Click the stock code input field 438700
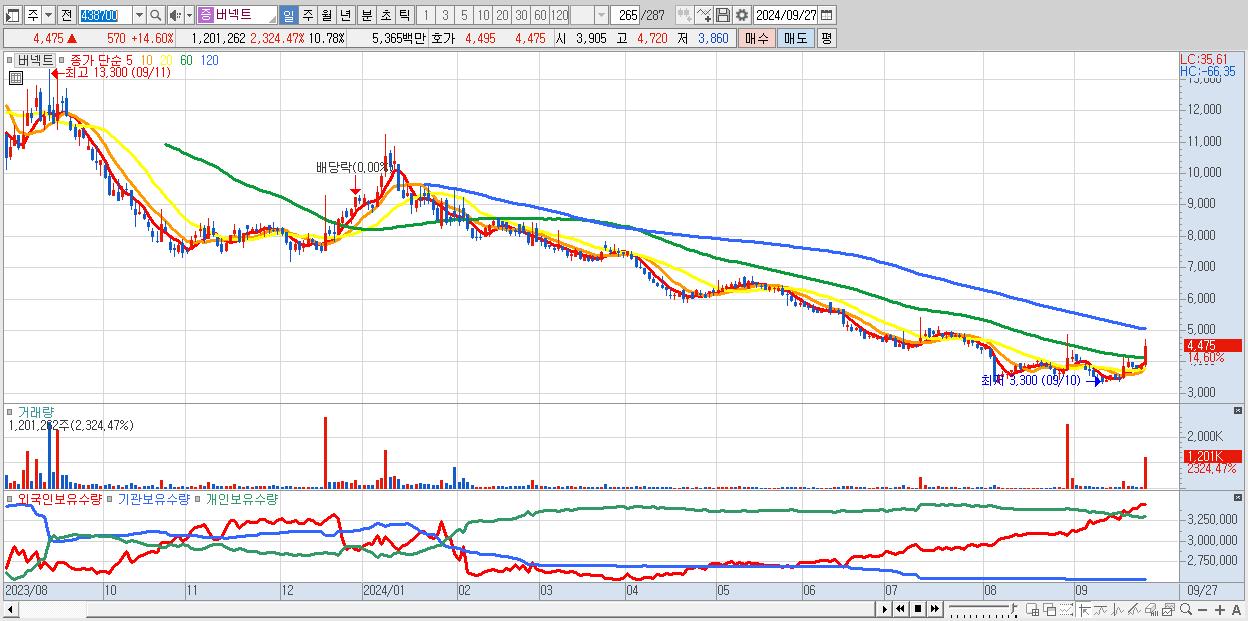The width and height of the screenshot is (1248, 621). click(x=104, y=15)
